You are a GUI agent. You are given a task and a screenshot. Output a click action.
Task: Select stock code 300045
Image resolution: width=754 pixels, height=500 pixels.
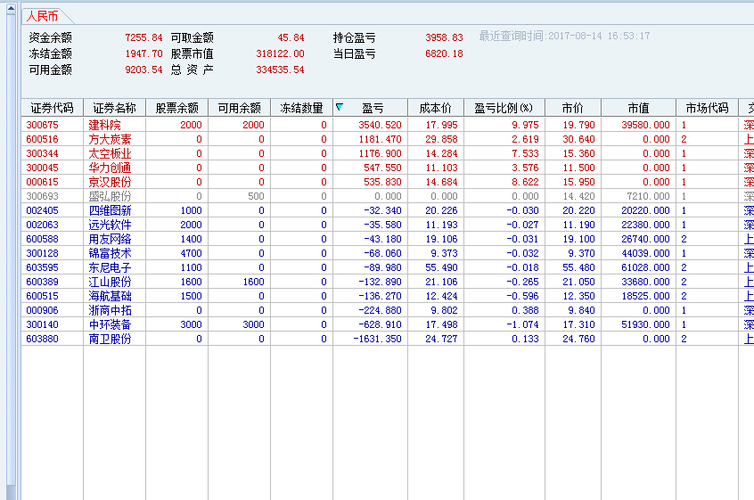point(42,168)
